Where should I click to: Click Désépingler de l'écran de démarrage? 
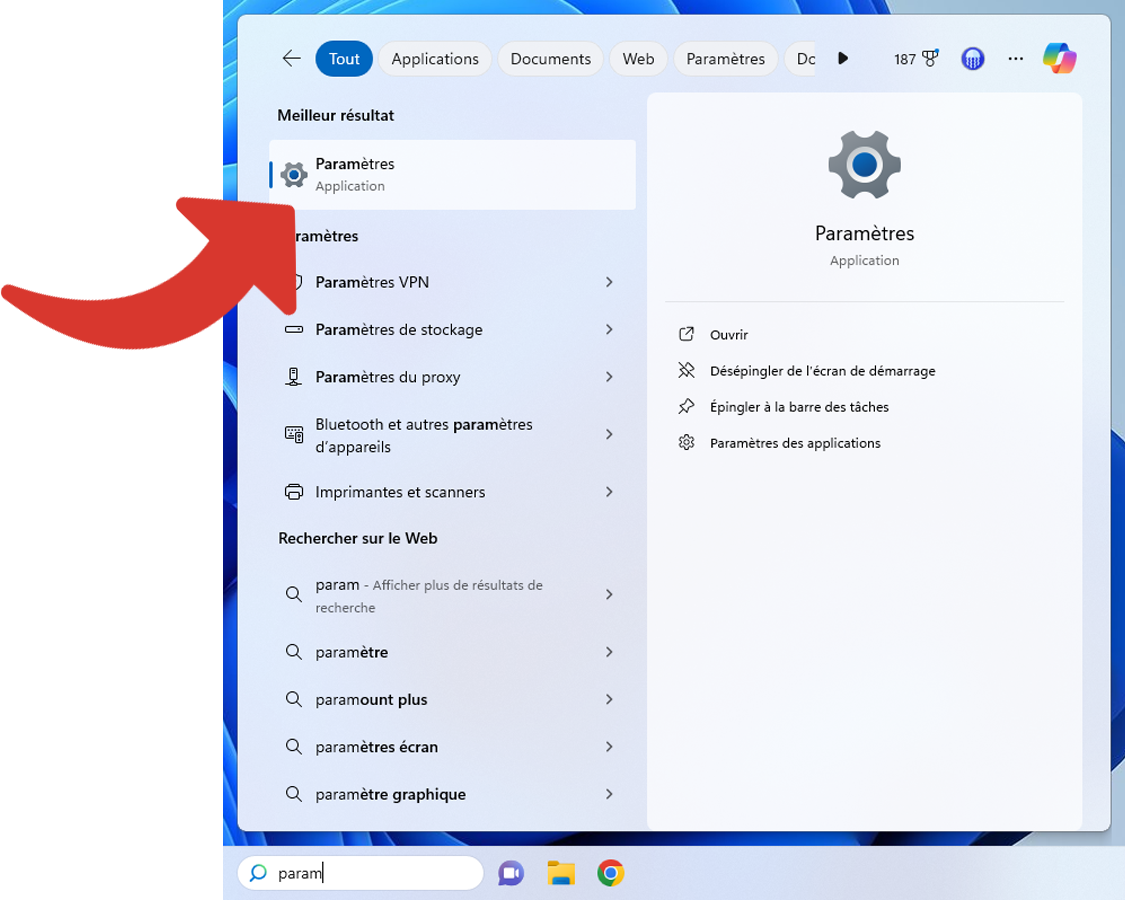pos(822,371)
